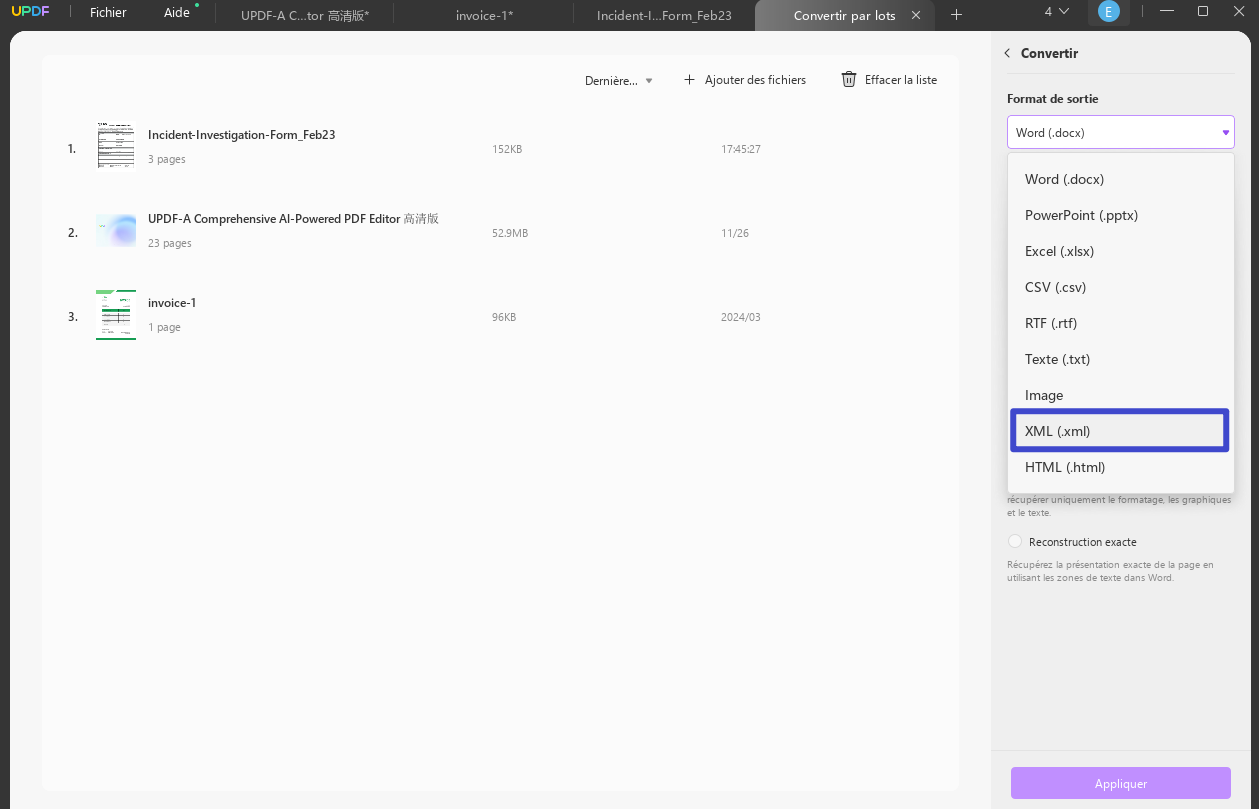Open the account menu via the E avatar
Screen dimensions: 1259x809
[1109, 11]
